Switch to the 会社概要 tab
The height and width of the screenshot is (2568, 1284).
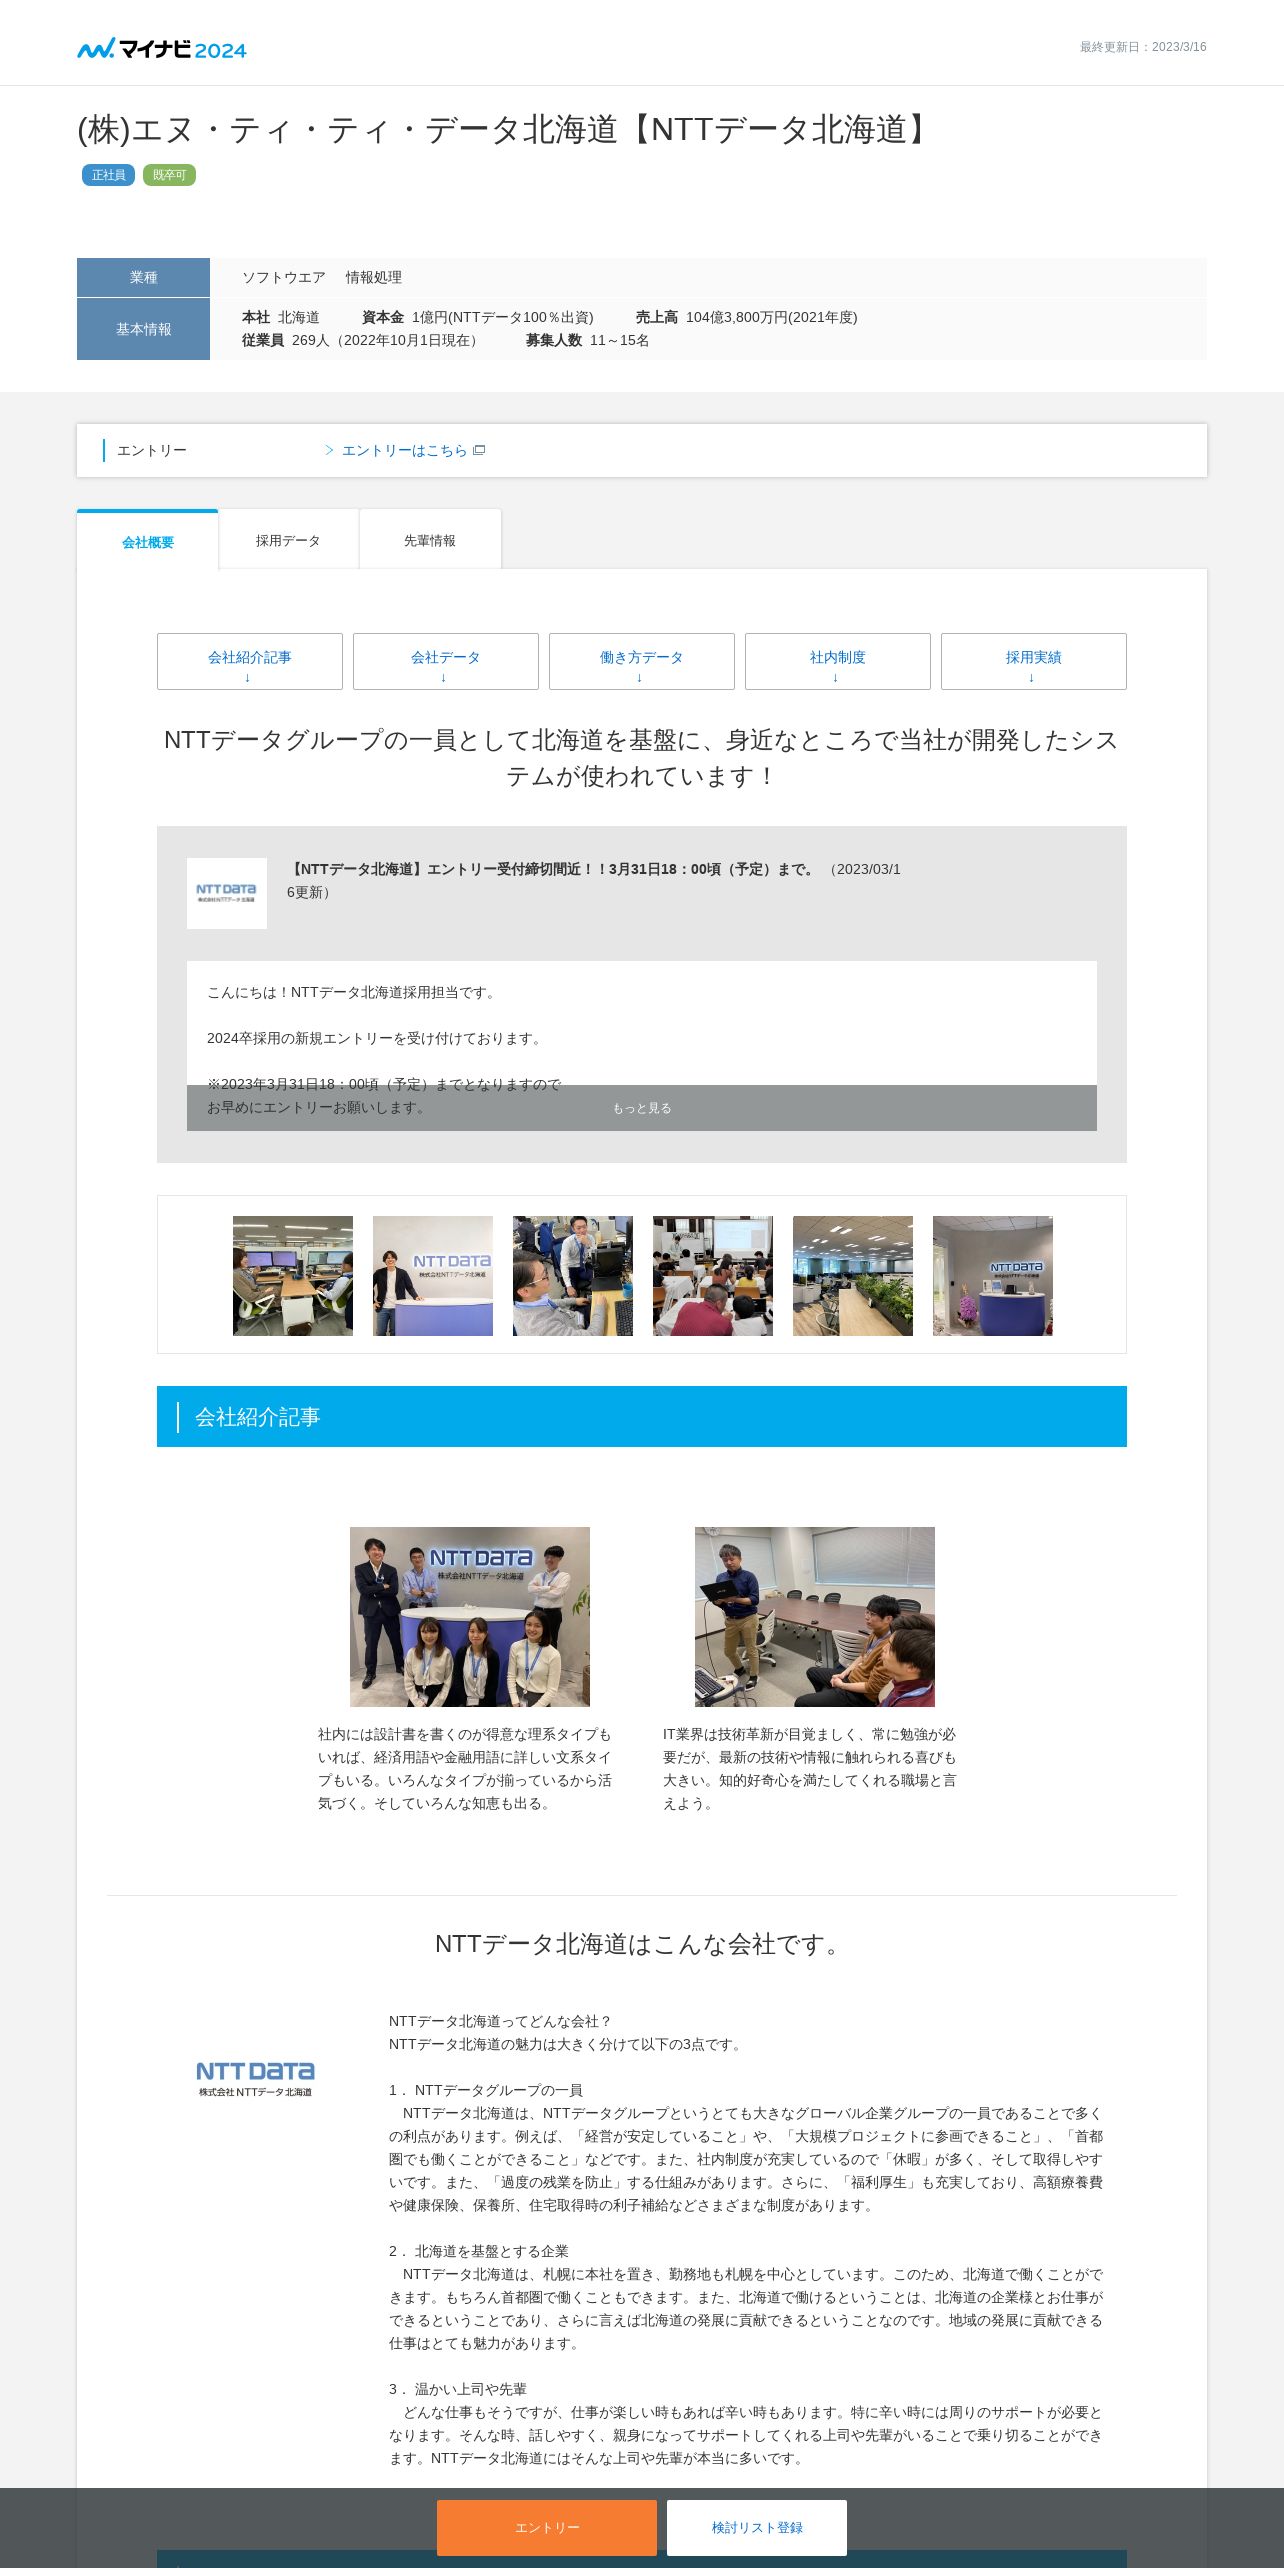click(x=148, y=541)
